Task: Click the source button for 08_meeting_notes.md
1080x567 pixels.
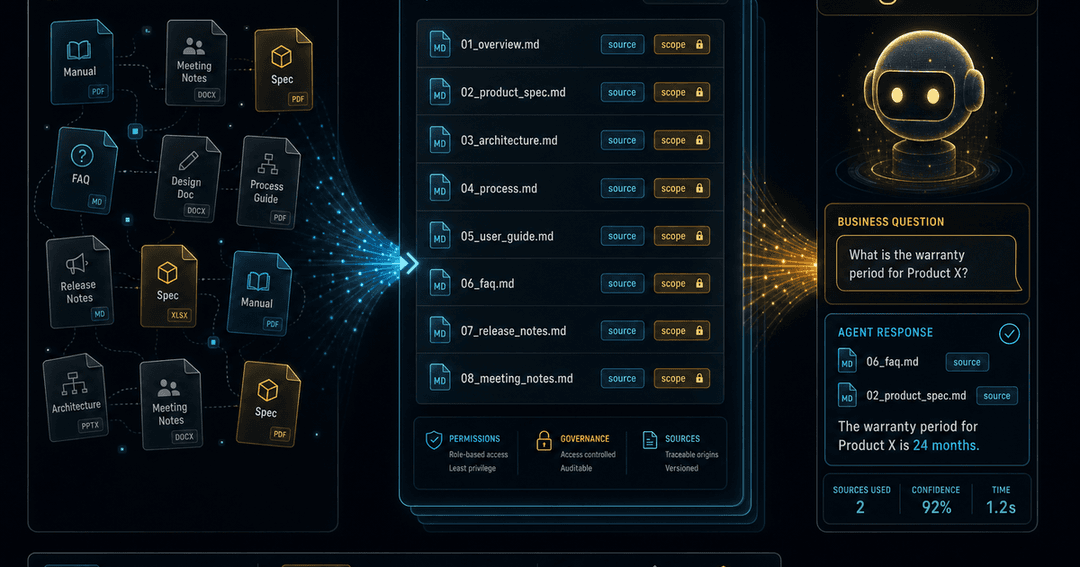Action: [x=622, y=378]
